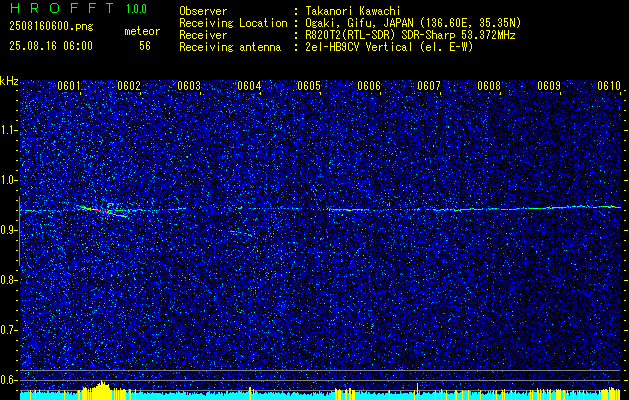Viewport: 629px width, 400px height.
Task: Click the date stamp 25.08.16 06:00
Action: (51, 46)
